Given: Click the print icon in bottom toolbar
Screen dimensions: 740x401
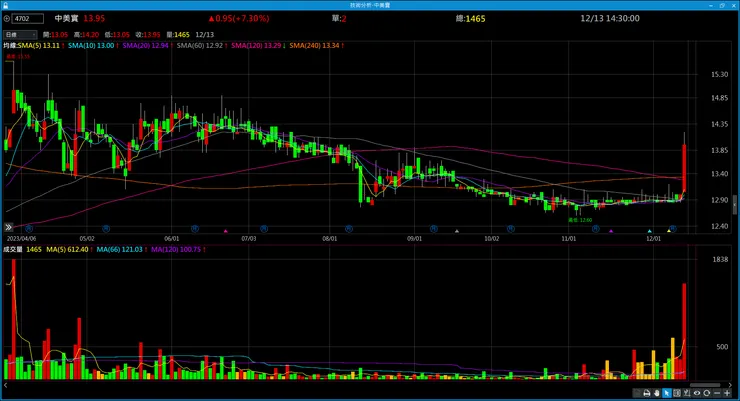Looking at the screenshot, I should click(647, 393).
